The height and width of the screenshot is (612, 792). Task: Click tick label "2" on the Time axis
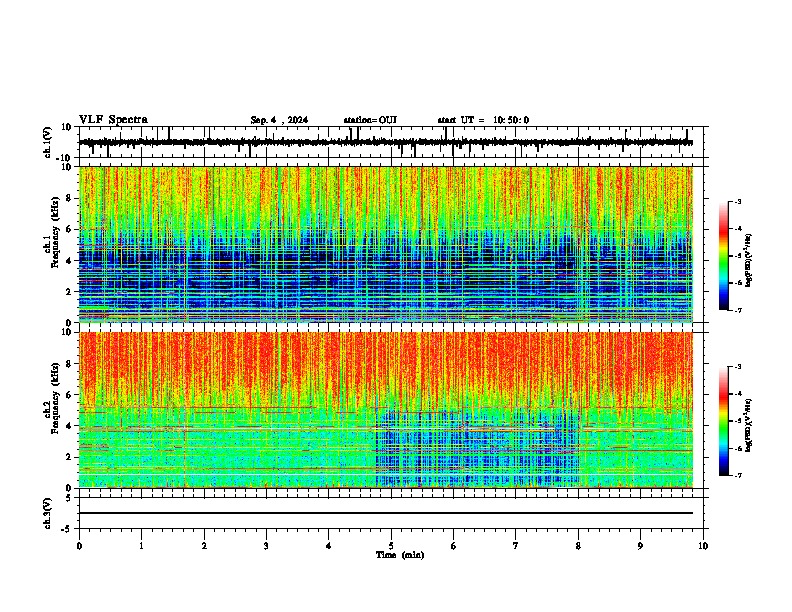tap(204, 546)
